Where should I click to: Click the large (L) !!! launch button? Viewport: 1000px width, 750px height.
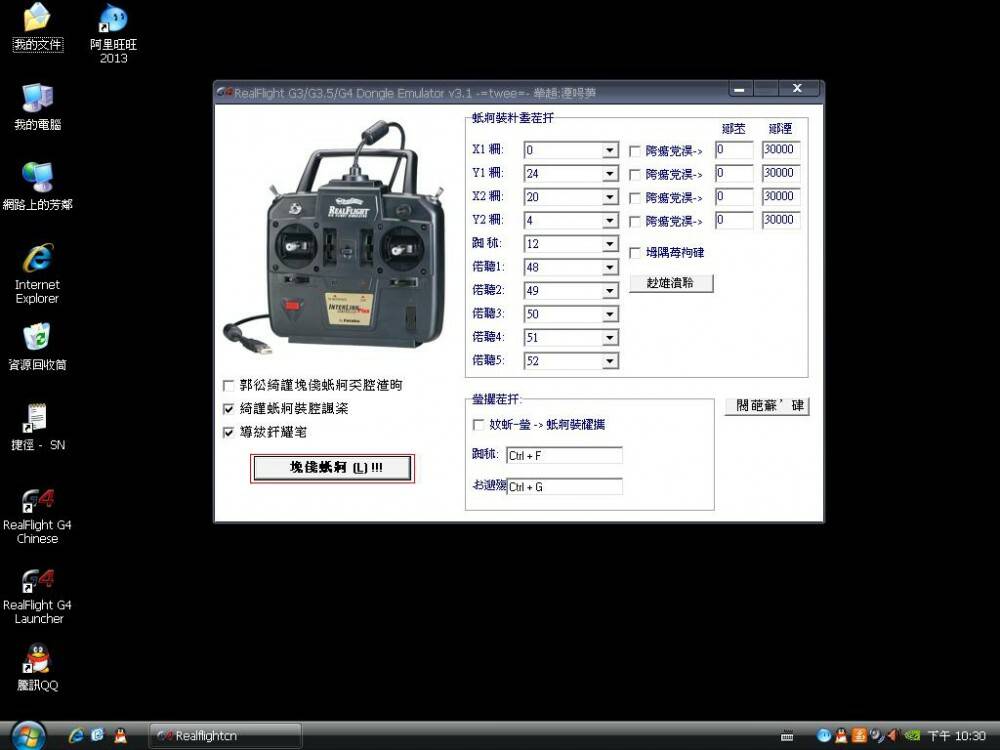332,468
